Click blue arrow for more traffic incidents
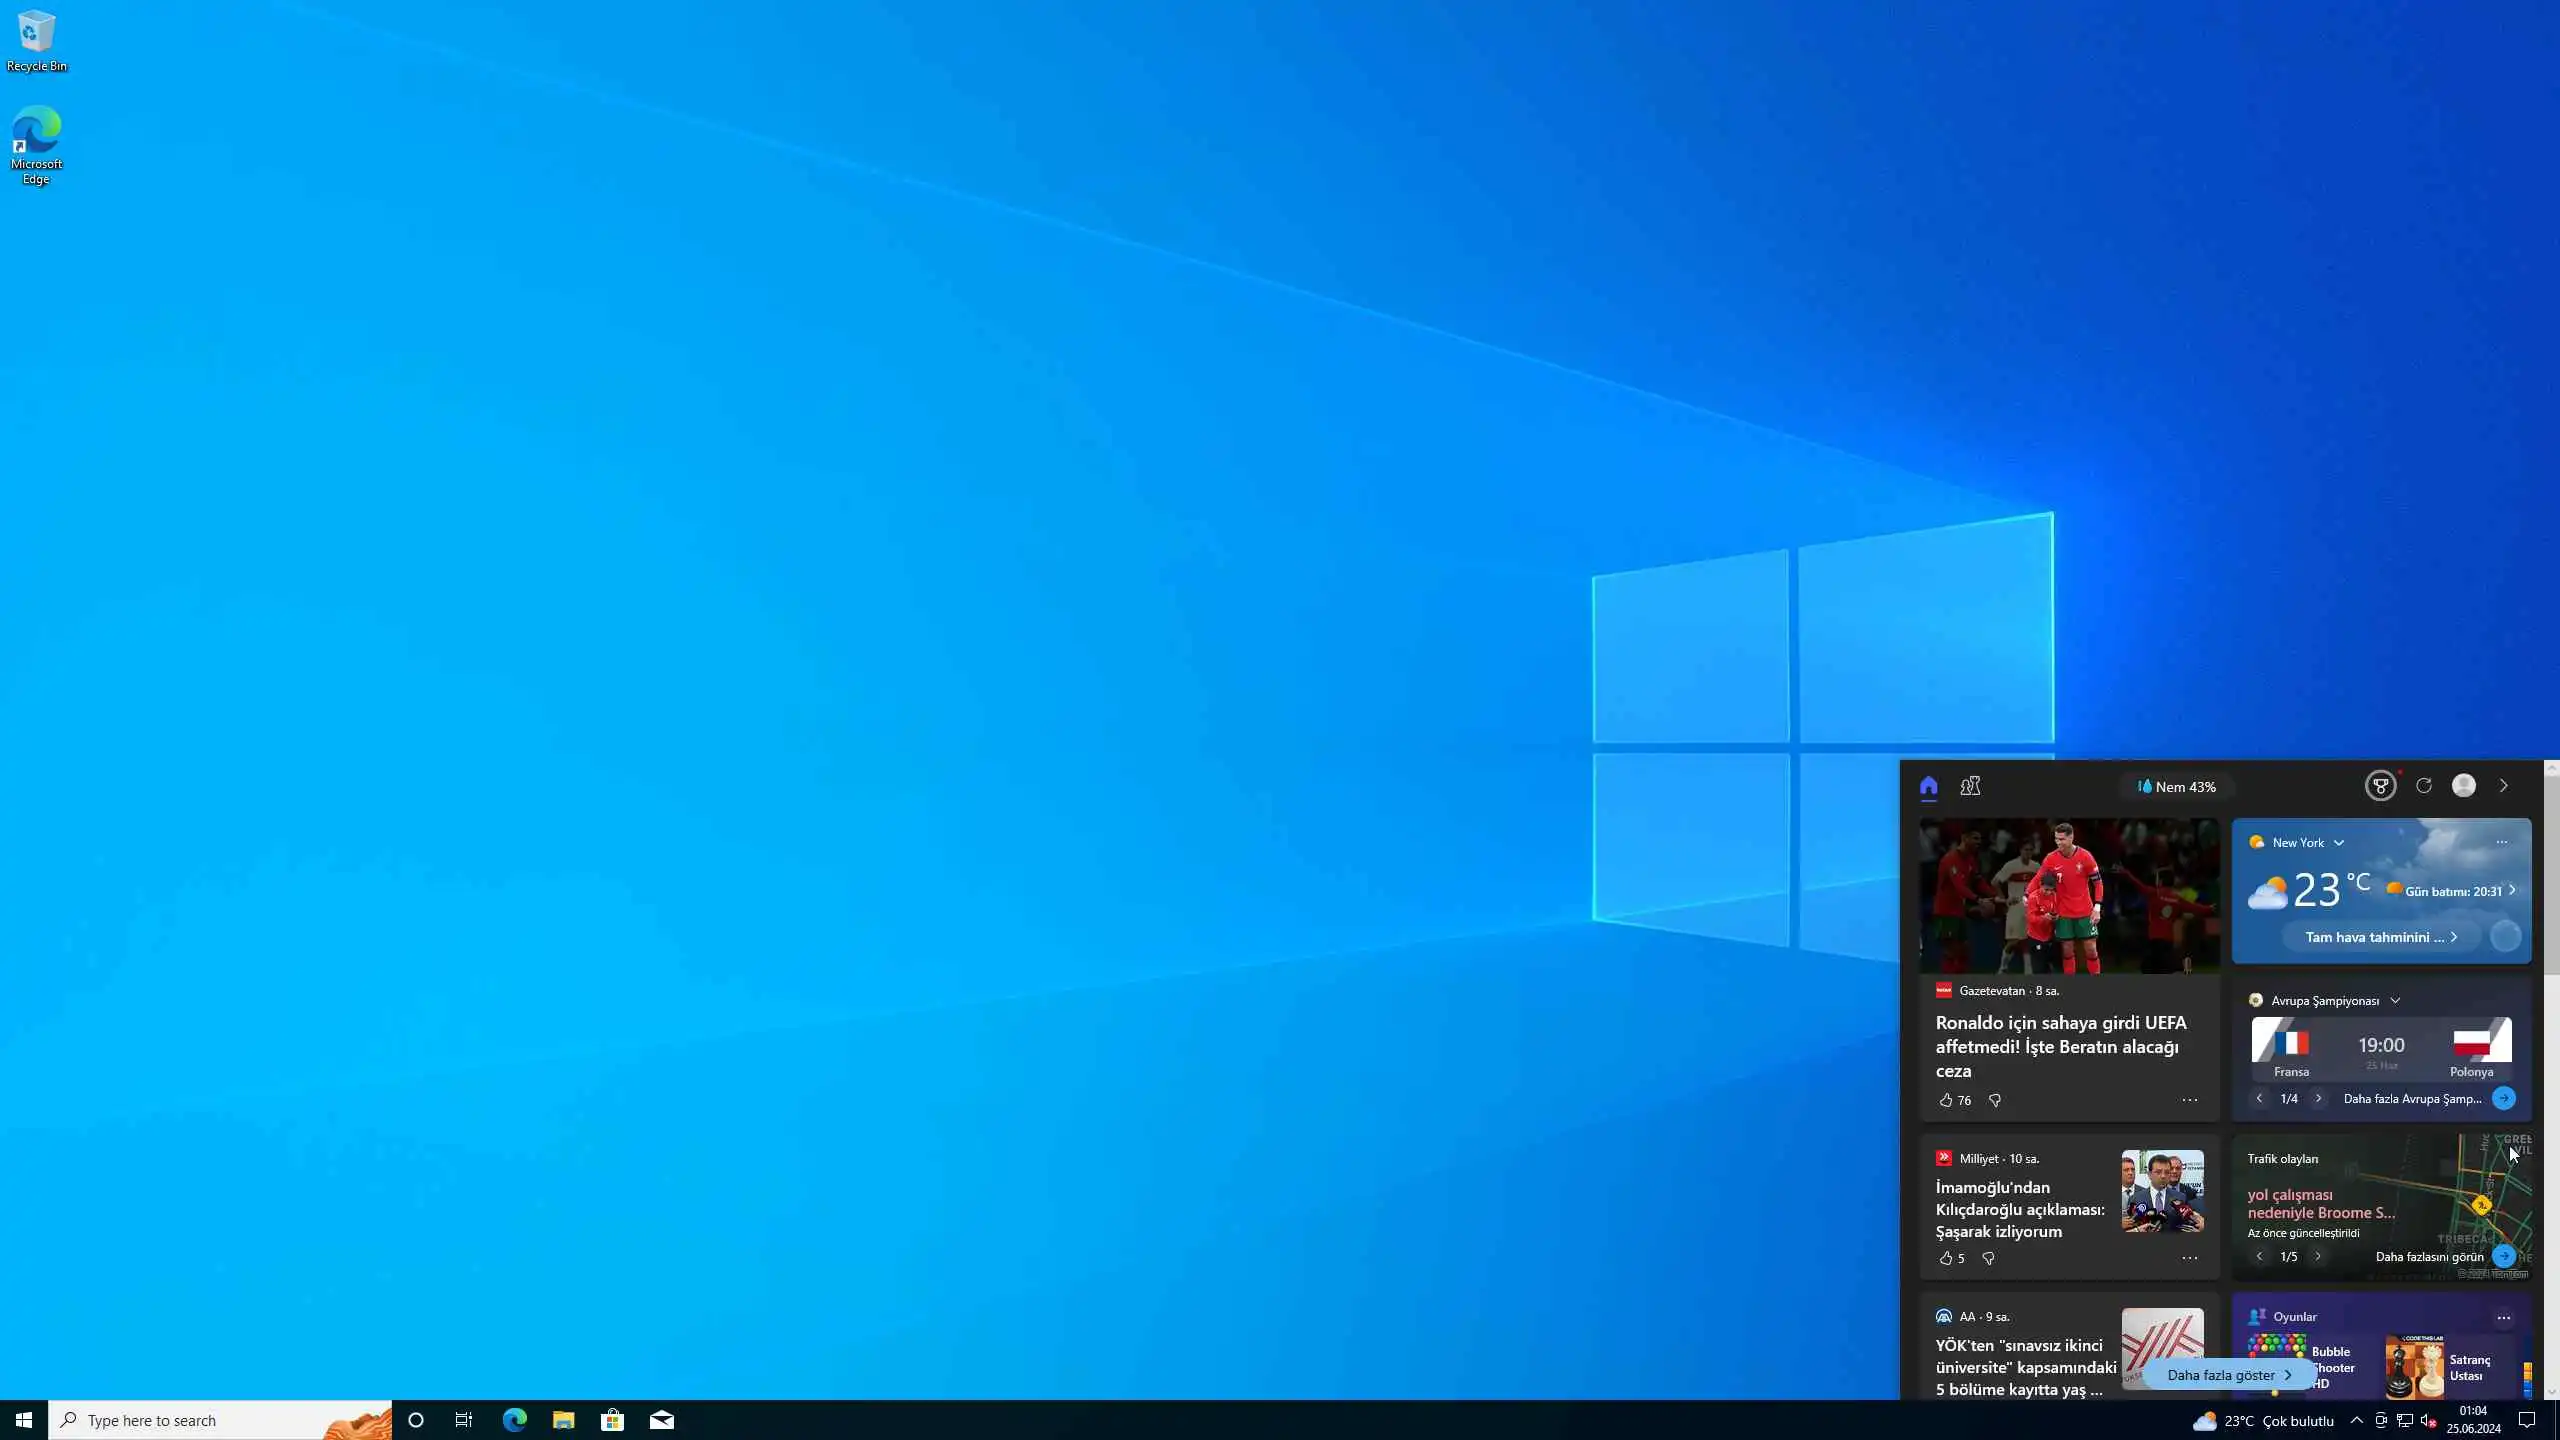The width and height of the screenshot is (2560, 1440). pos(2503,1256)
